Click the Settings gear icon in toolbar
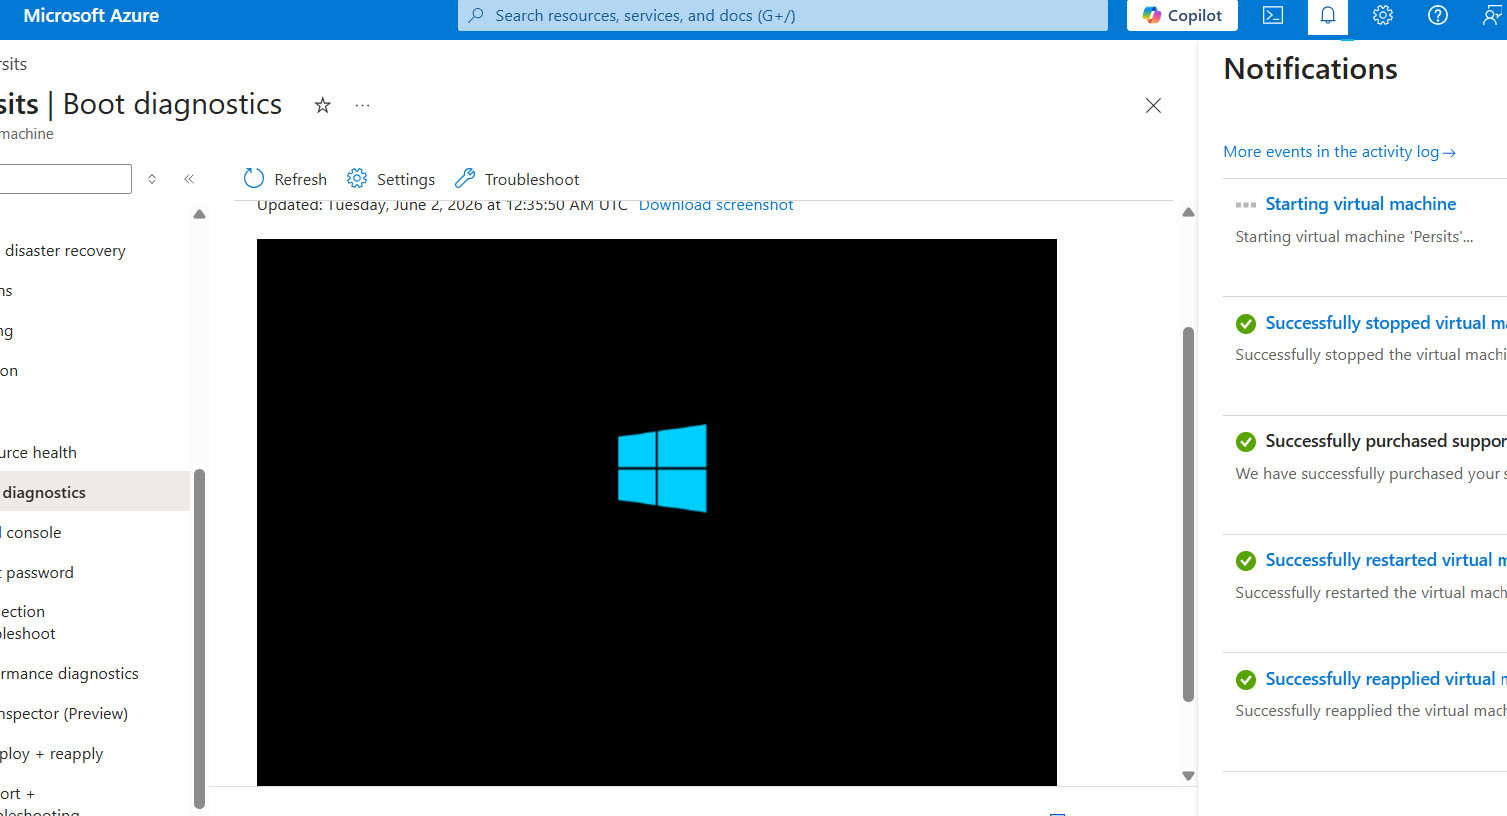1507x816 pixels. click(x=357, y=178)
